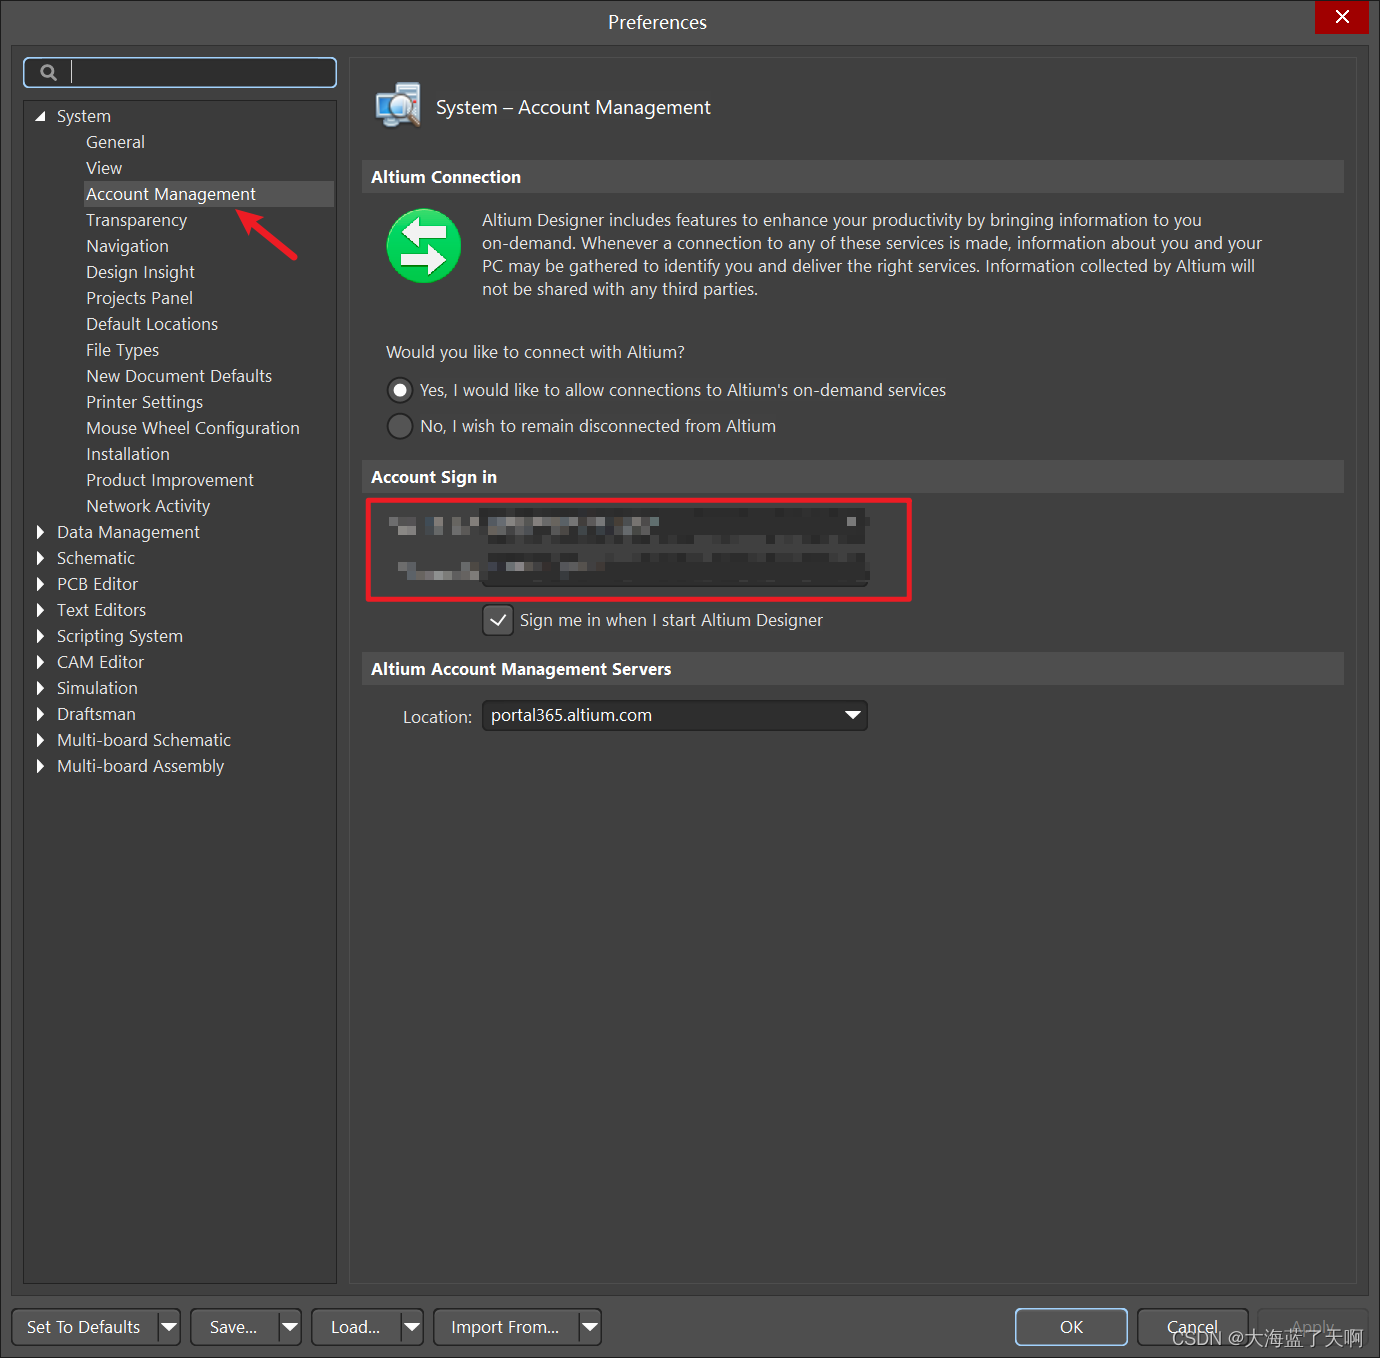Click the green Altium connection arrows icon
The height and width of the screenshot is (1358, 1380).
click(424, 246)
